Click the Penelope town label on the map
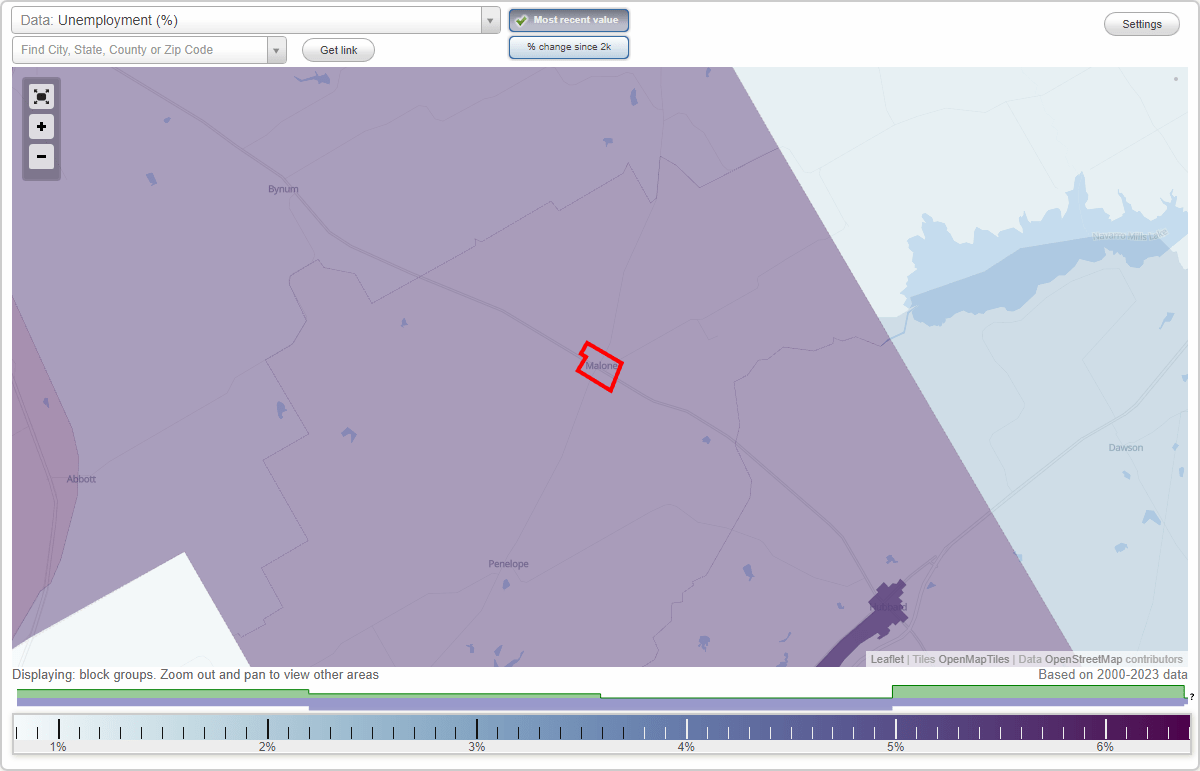The width and height of the screenshot is (1200, 771). tap(508, 563)
